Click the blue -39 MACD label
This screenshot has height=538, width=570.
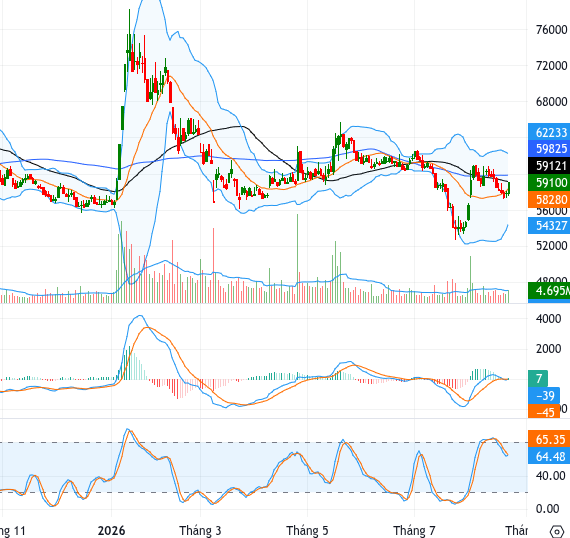(x=544, y=396)
